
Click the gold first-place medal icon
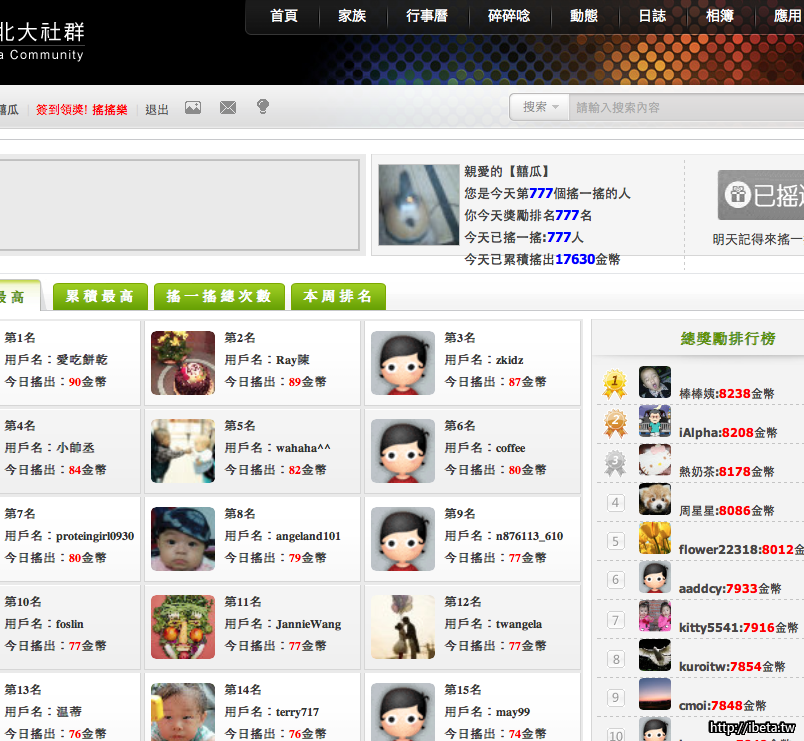[x=615, y=382]
